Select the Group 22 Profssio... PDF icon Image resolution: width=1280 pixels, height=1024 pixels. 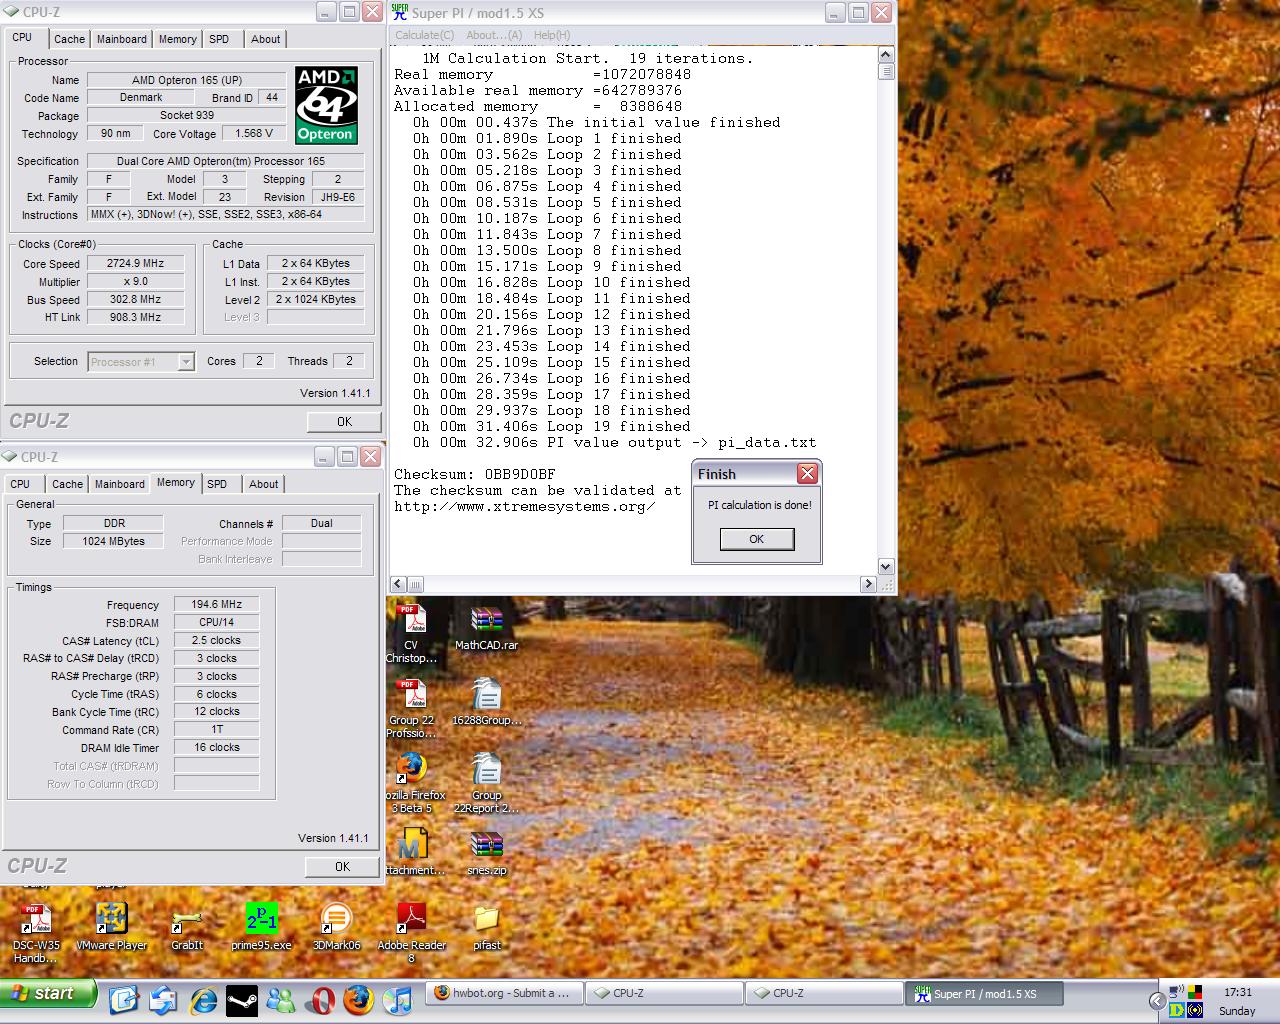411,708
